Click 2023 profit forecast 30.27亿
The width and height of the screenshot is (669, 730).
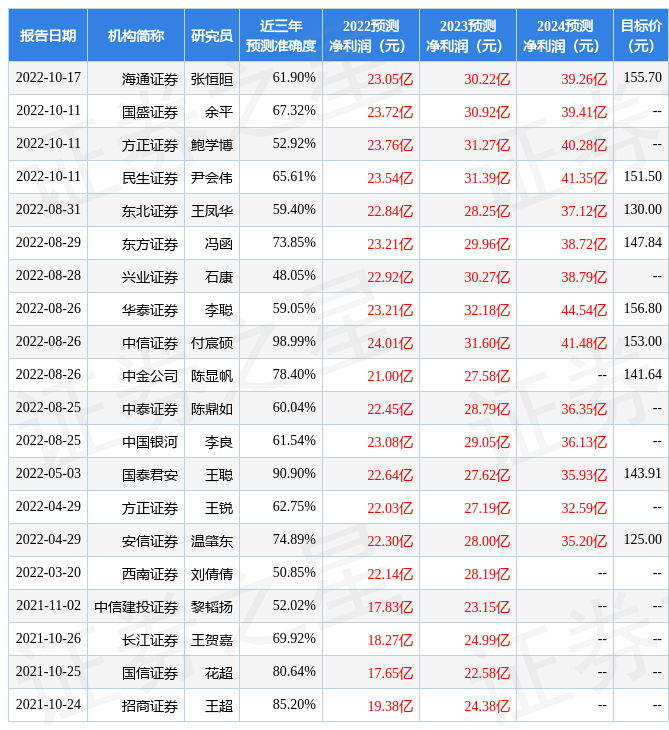tap(487, 277)
